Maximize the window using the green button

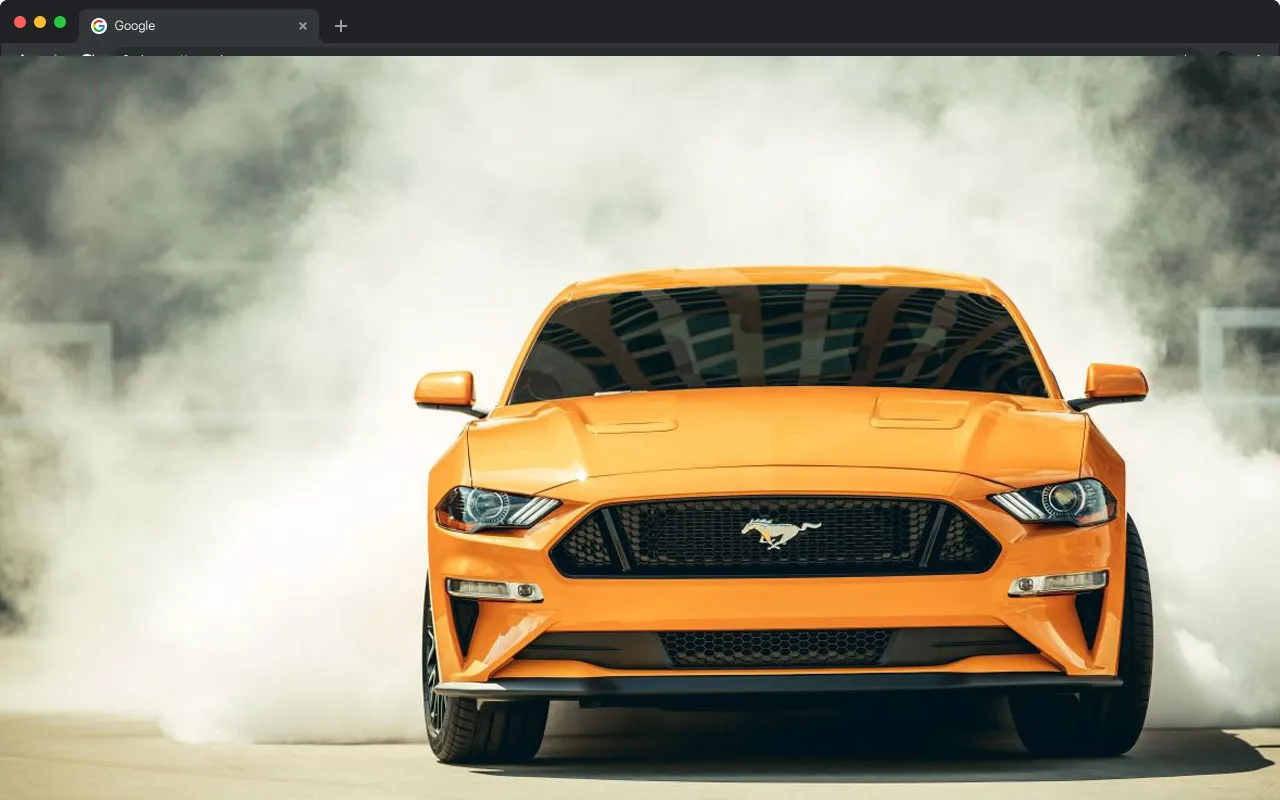[60, 22]
